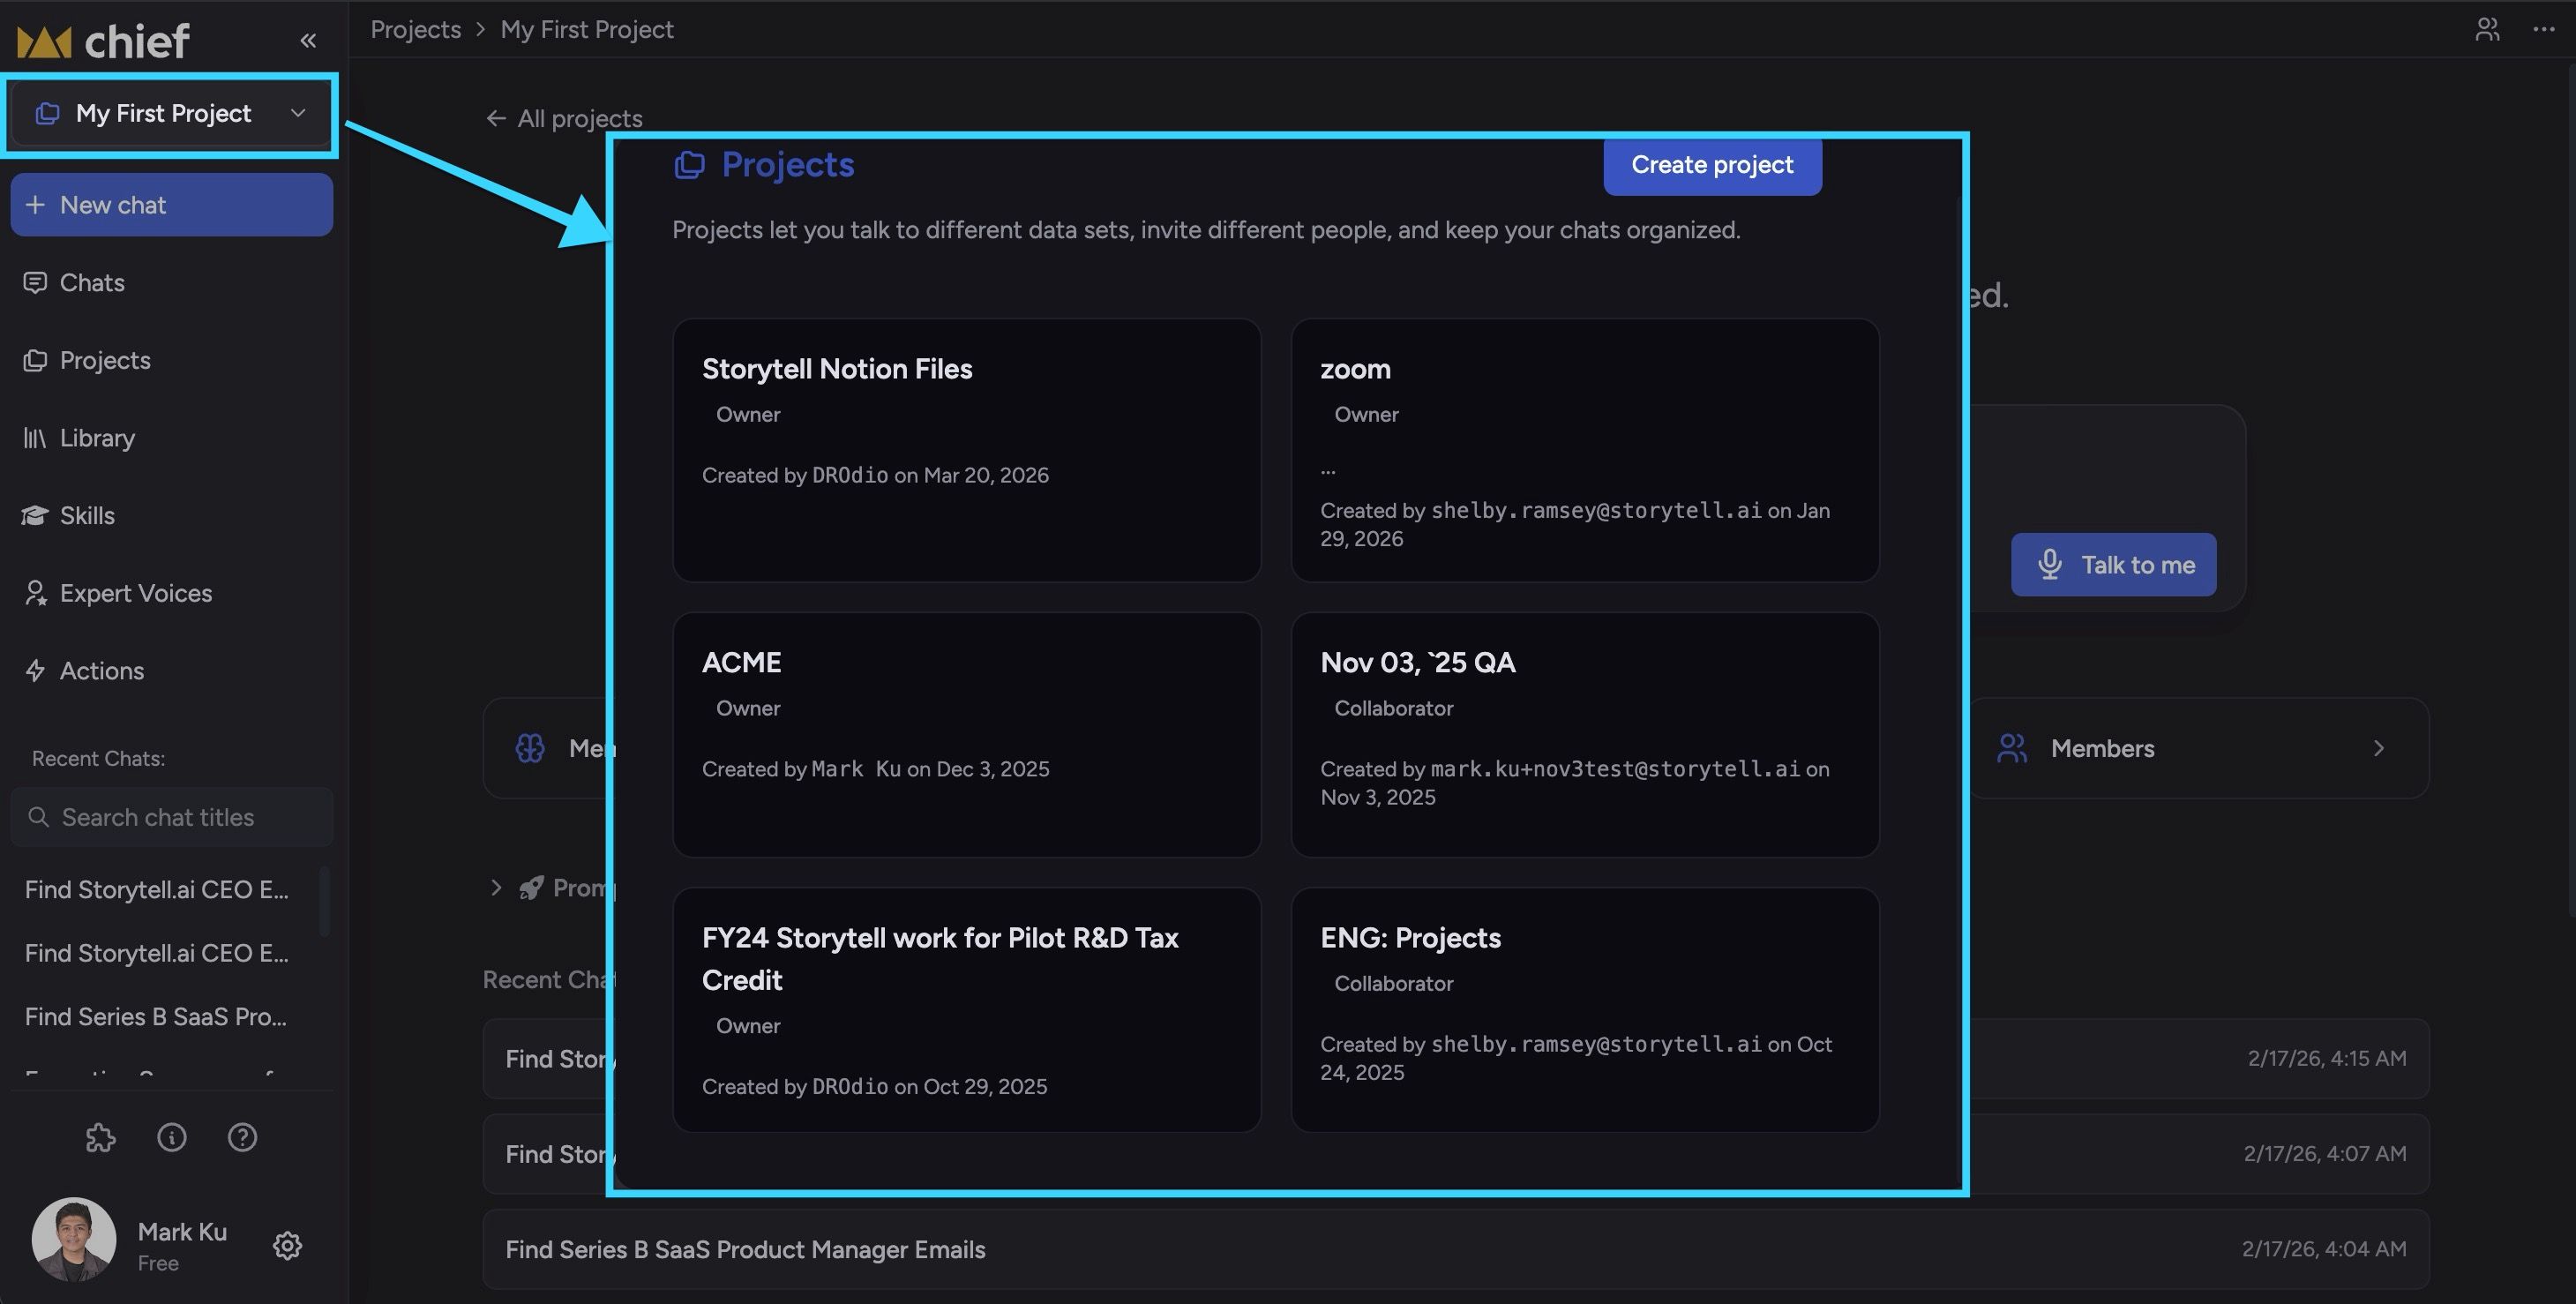Expand Members with the chevron arrow
Viewport: 2576px width, 1304px height.
pos(2378,748)
